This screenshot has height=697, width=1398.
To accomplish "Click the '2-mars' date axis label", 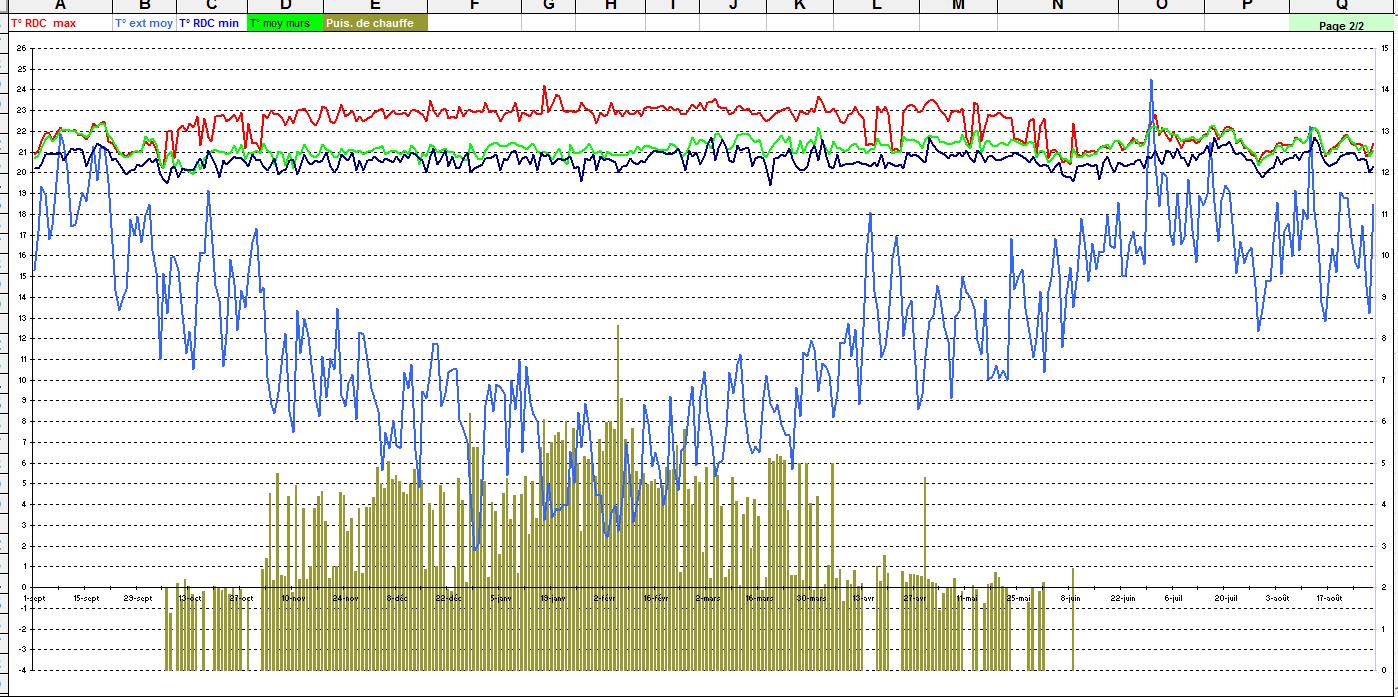I will [x=708, y=598].
